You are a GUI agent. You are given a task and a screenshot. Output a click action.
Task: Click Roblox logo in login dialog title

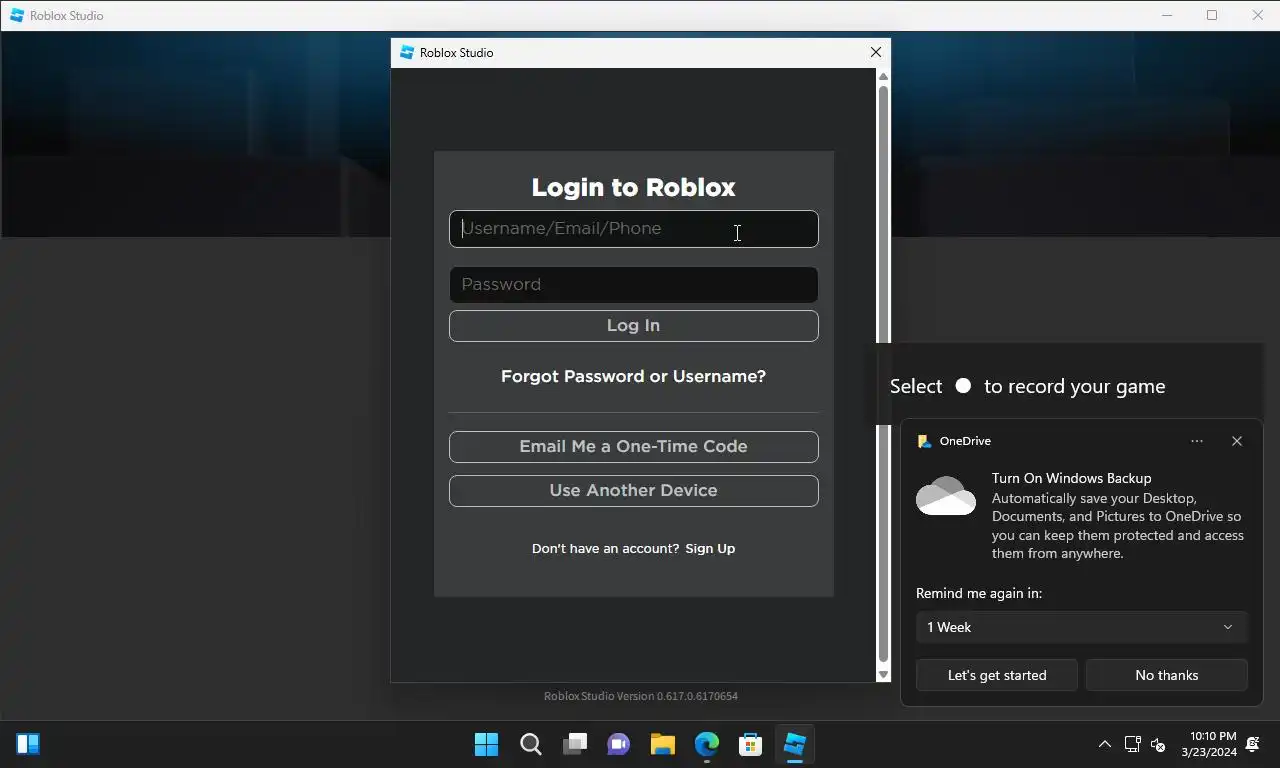click(x=407, y=52)
